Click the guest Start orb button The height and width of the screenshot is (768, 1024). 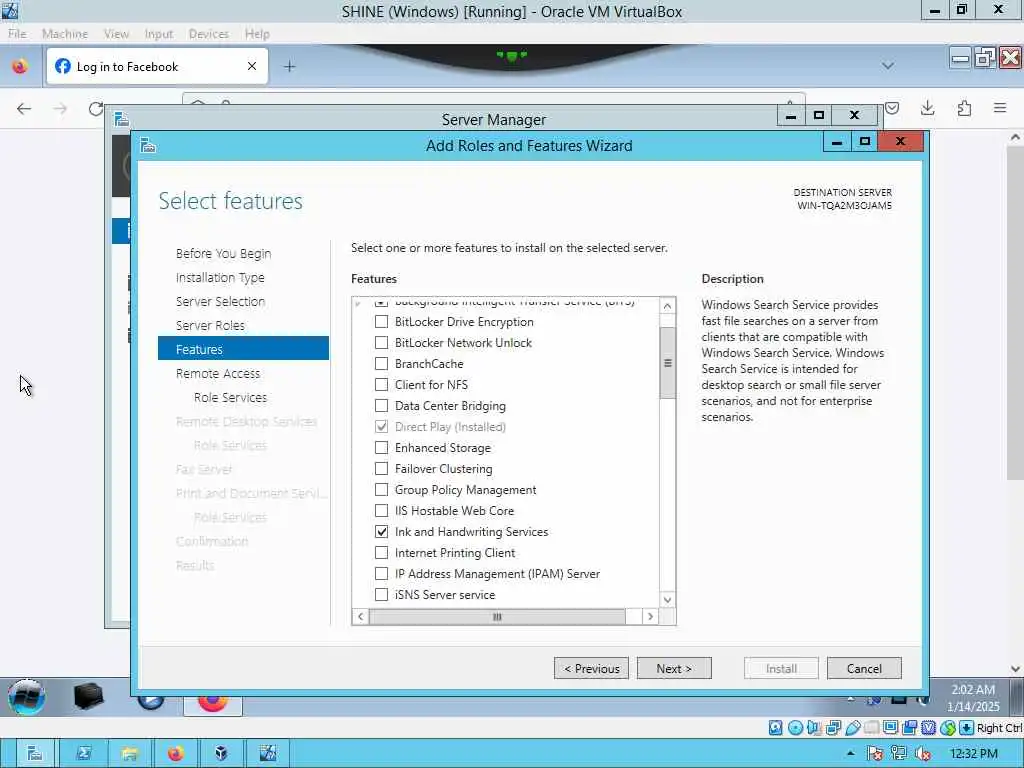(x=27, y=697)
